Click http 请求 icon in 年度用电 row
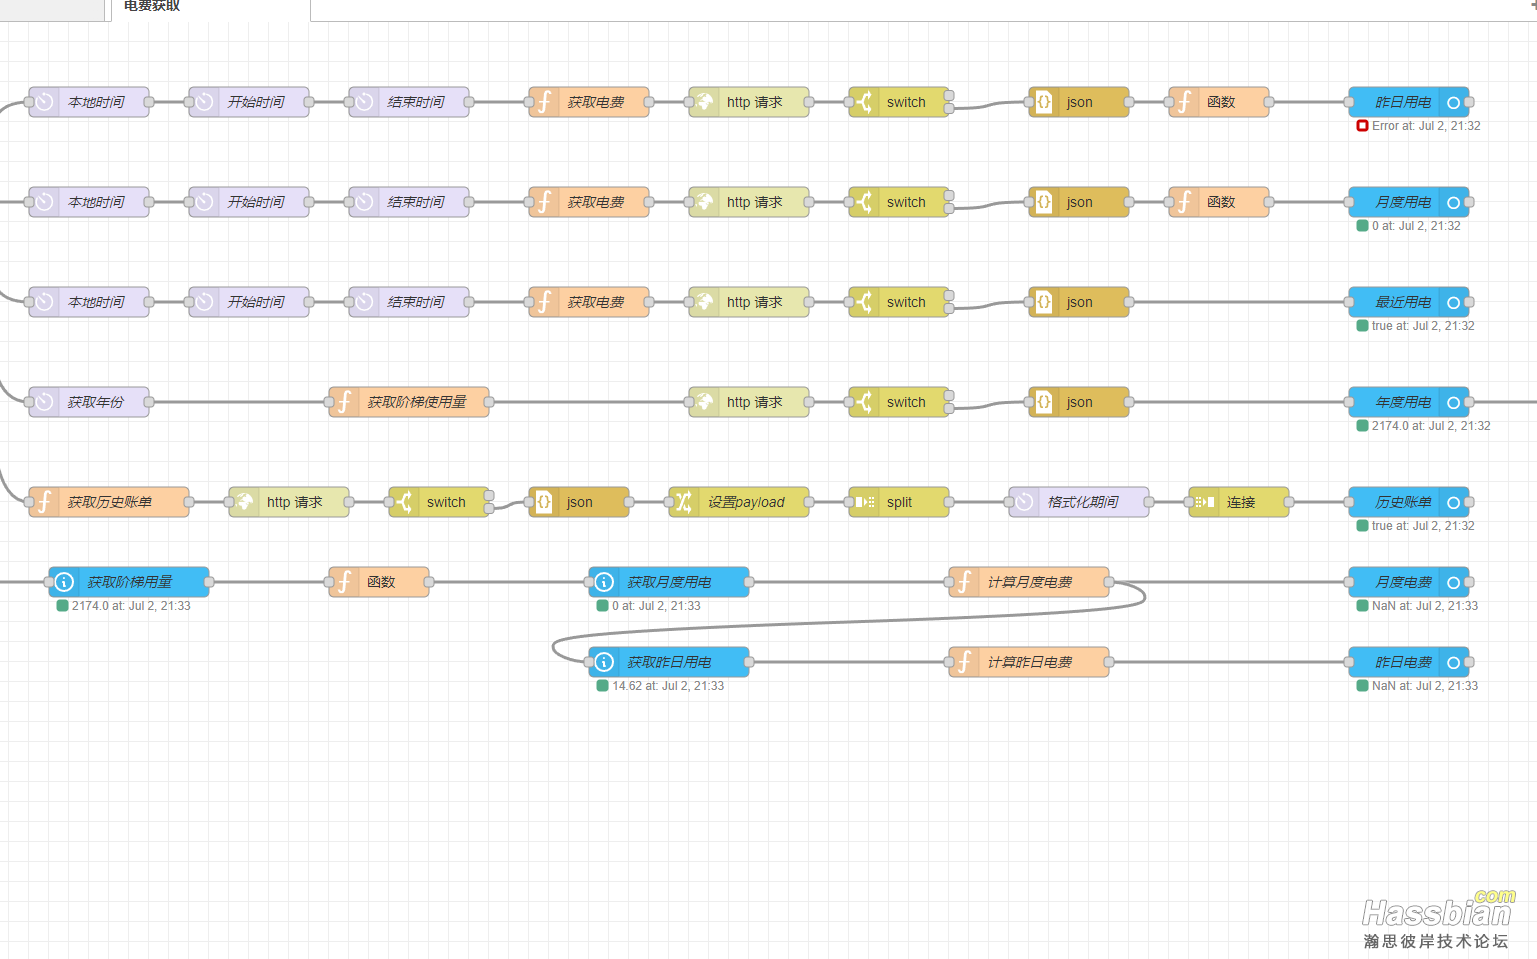This screenshot has height=959, width=1537. pyautogui.click(x=705, y=402)
